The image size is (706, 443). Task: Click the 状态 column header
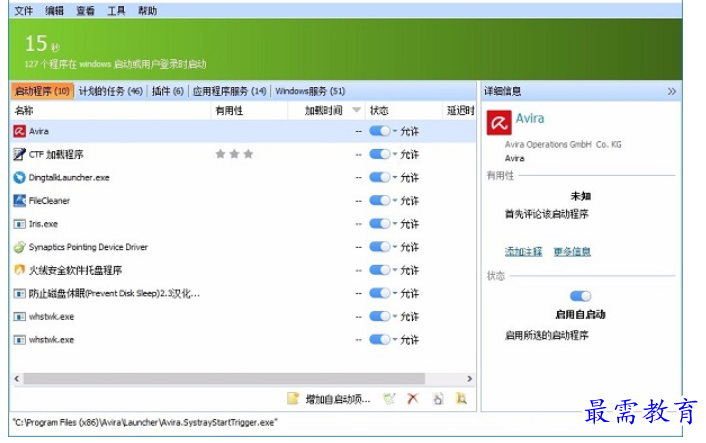tap(404, 110)
